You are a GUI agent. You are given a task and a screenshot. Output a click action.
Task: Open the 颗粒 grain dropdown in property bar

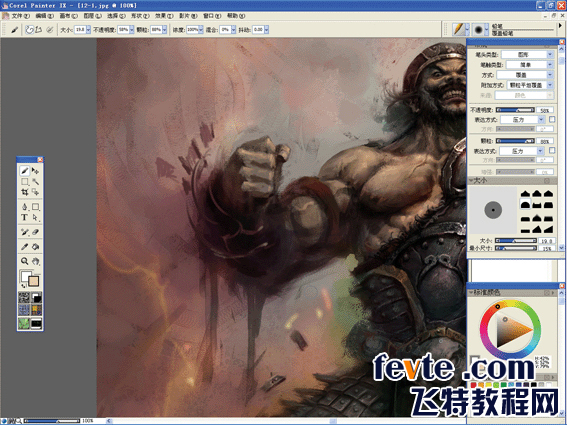pyautogui.click(x=165, y=30)
